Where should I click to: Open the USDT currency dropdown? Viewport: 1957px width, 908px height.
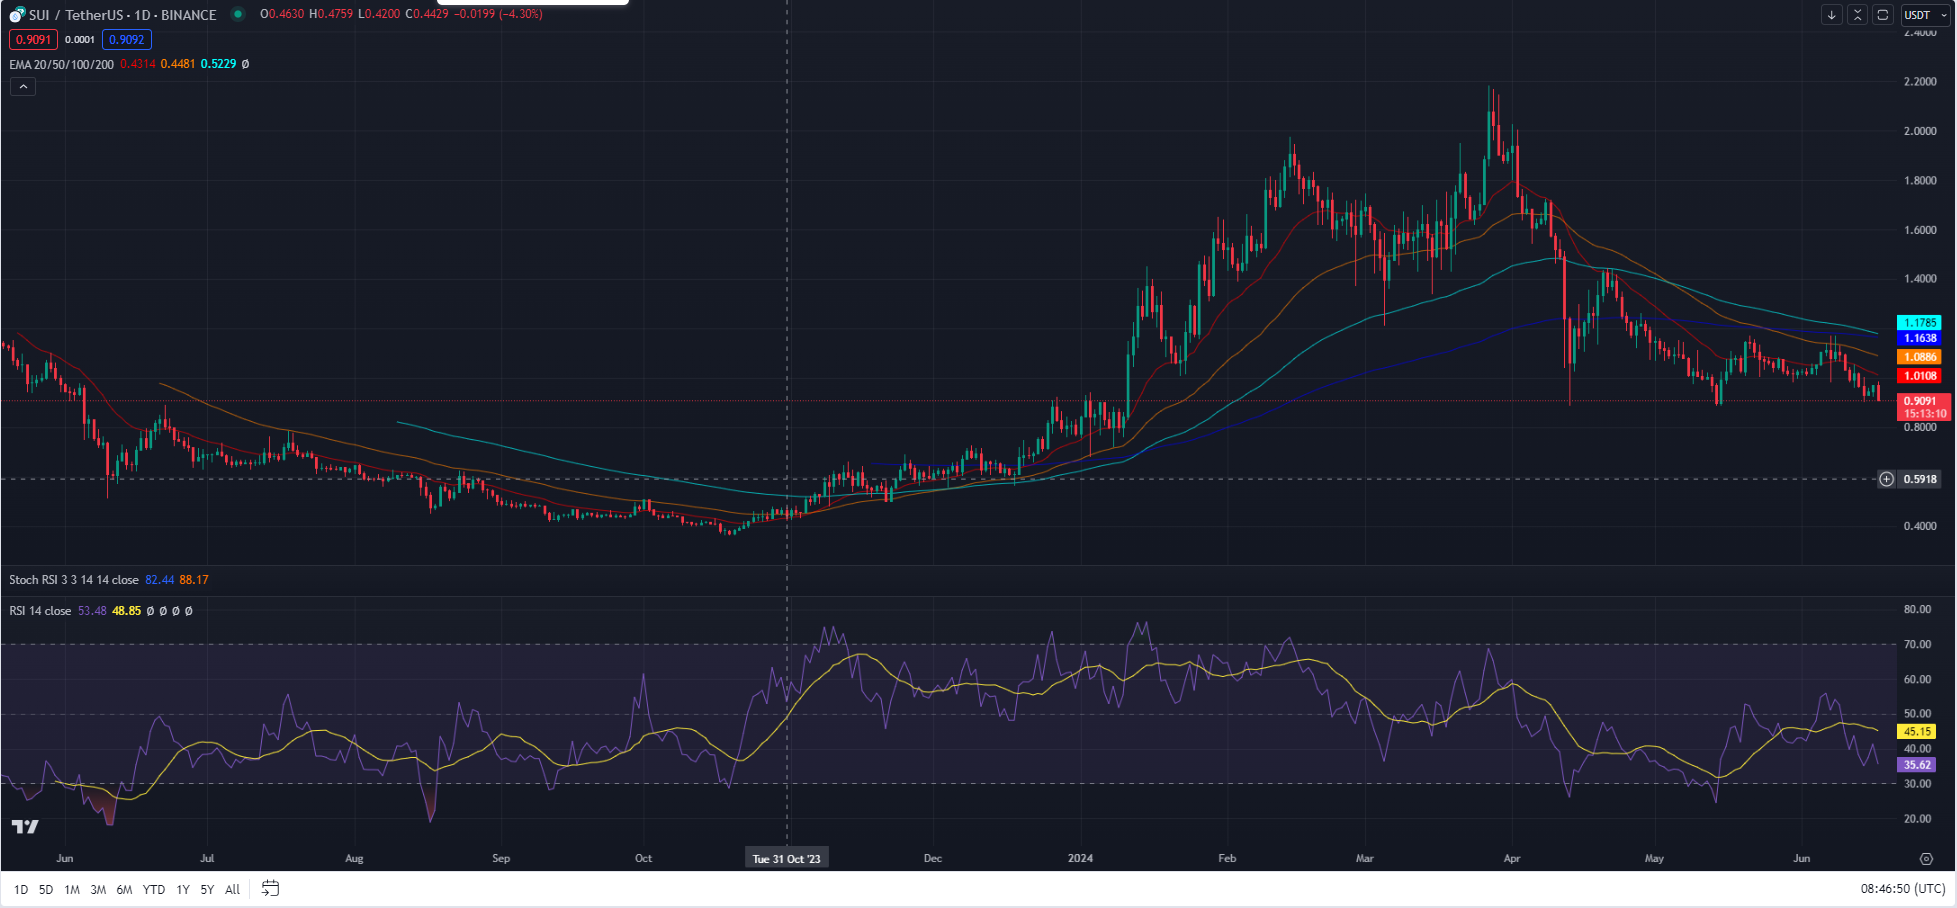1925,15
